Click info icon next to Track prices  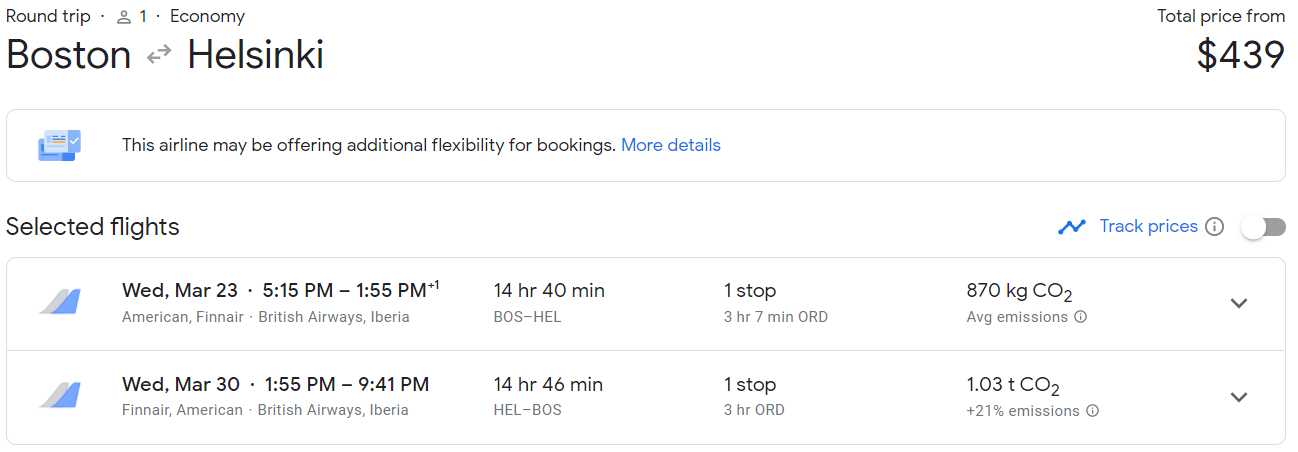click(x=1214, y=226)
